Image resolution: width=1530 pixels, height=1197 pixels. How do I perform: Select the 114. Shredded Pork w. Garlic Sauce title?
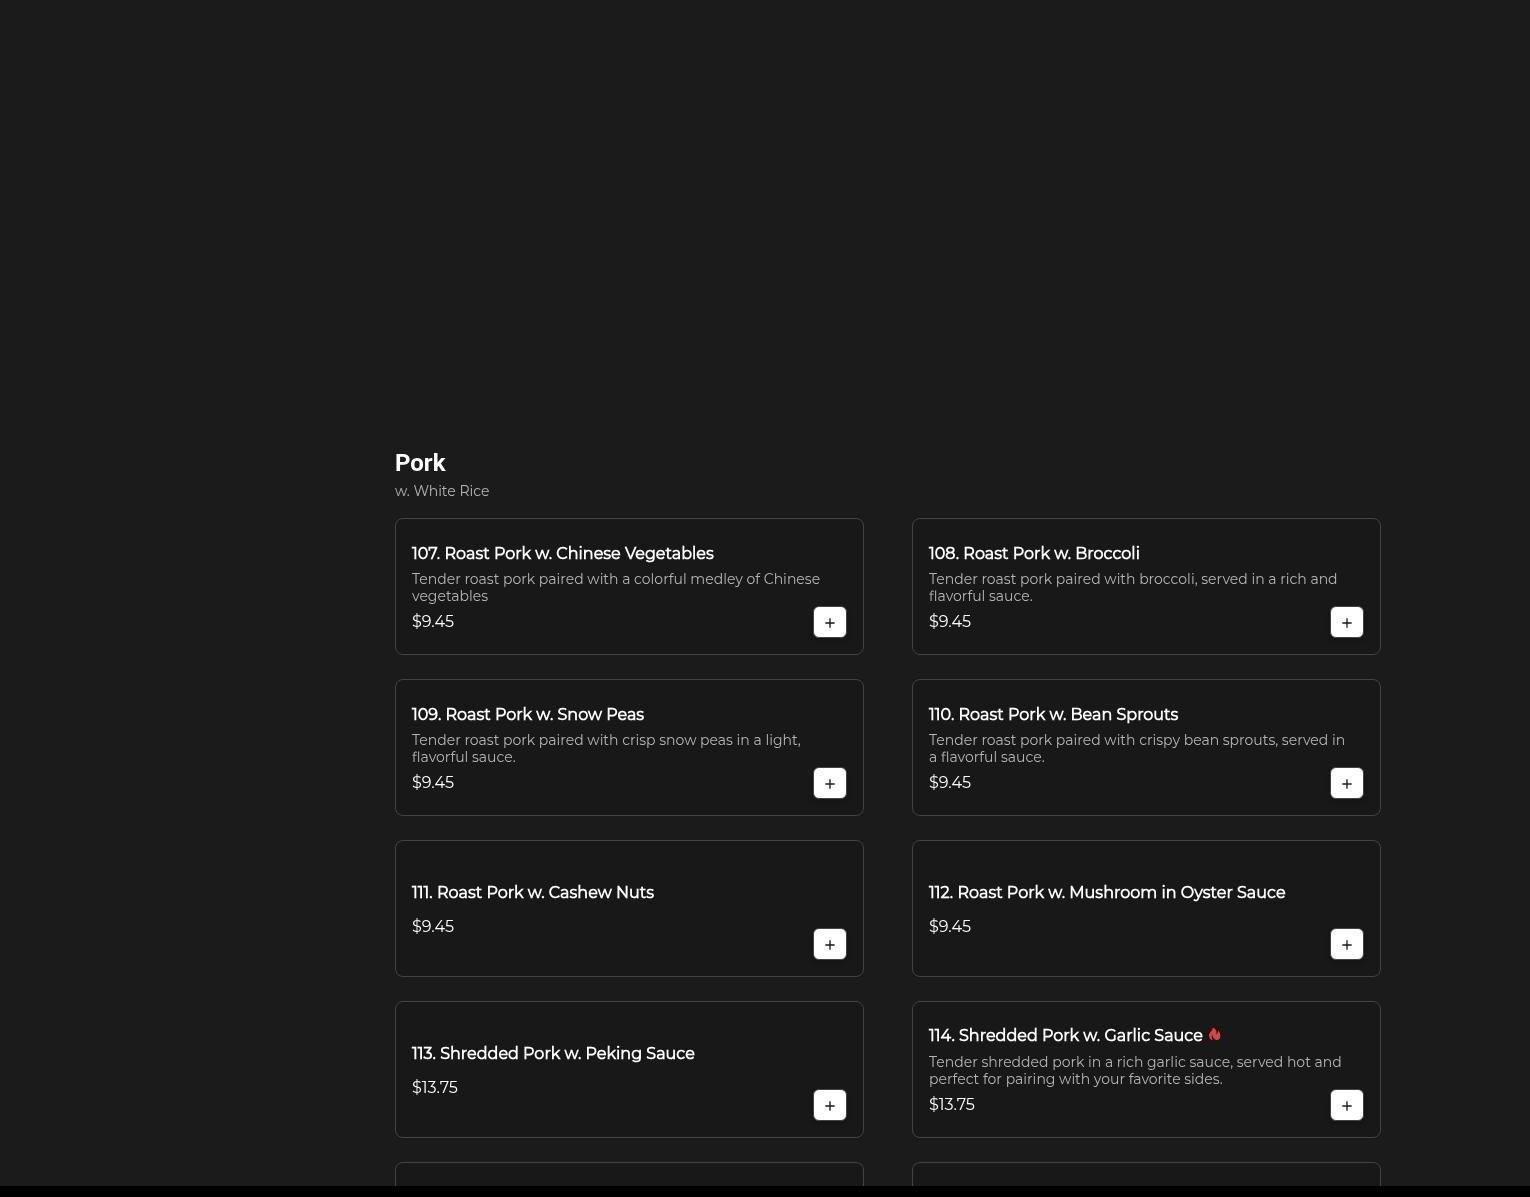pos(1065,1036)
